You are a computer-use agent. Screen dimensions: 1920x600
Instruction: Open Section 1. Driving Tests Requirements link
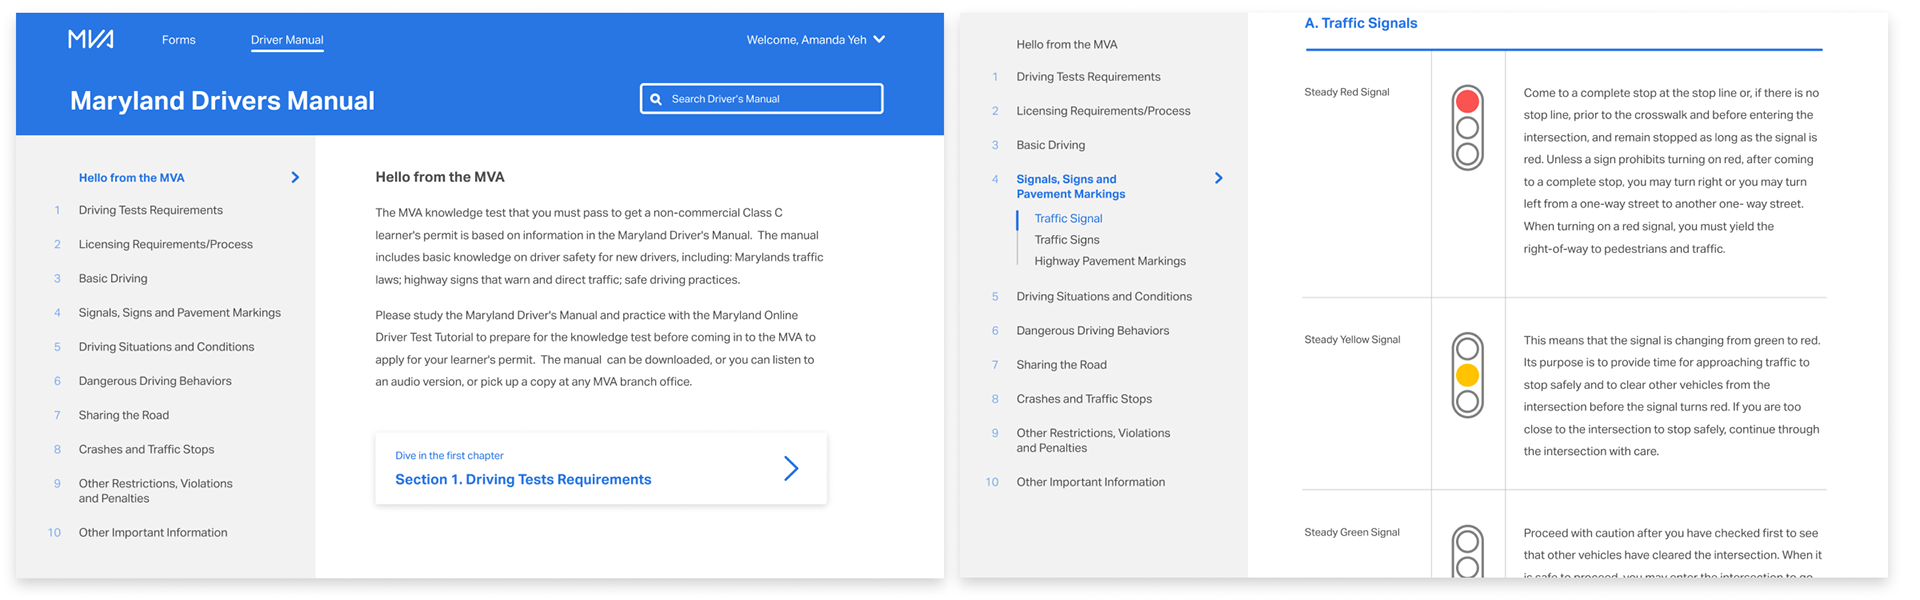coord(523,480)
